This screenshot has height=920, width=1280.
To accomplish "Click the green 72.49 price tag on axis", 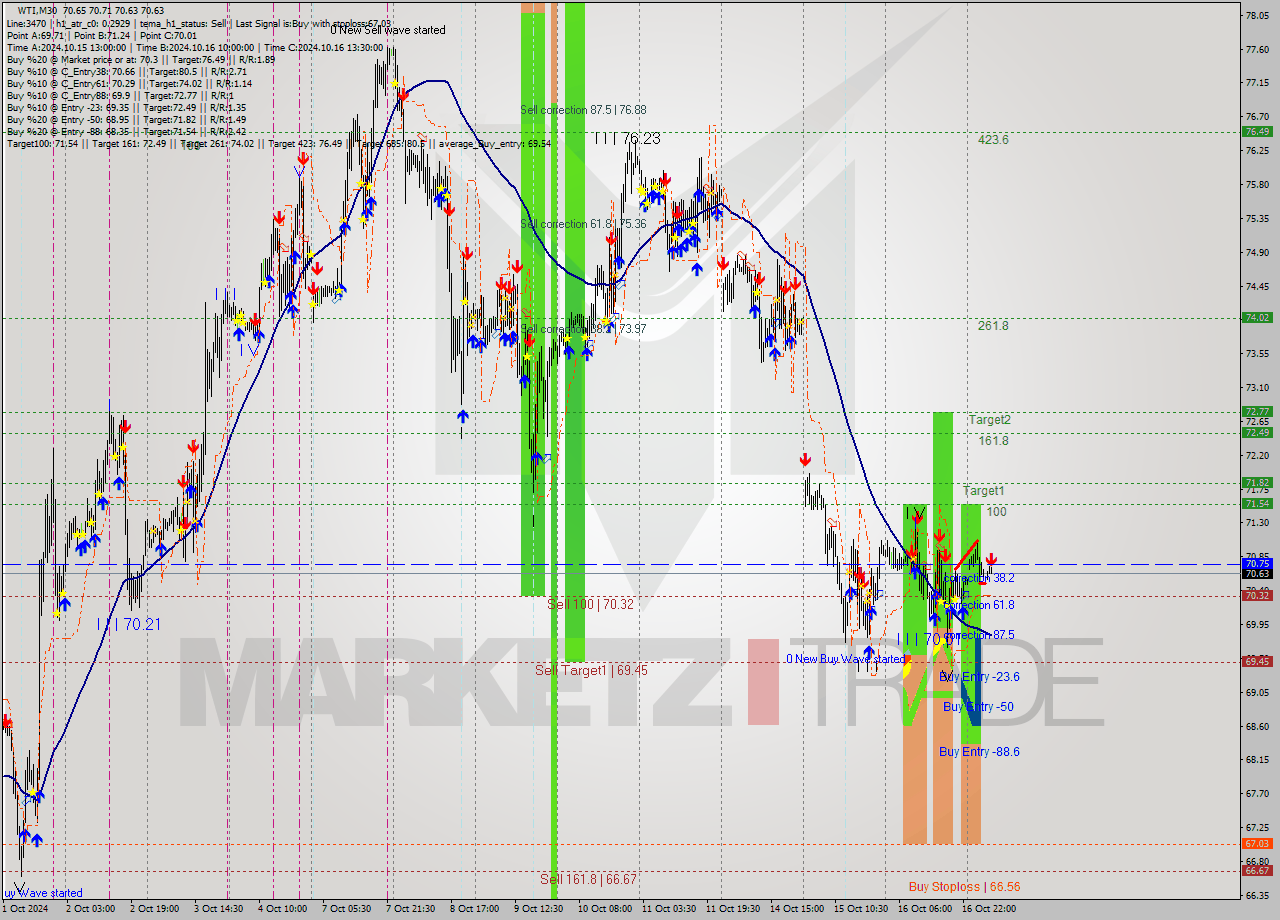I will click(x=1257, y=432).
